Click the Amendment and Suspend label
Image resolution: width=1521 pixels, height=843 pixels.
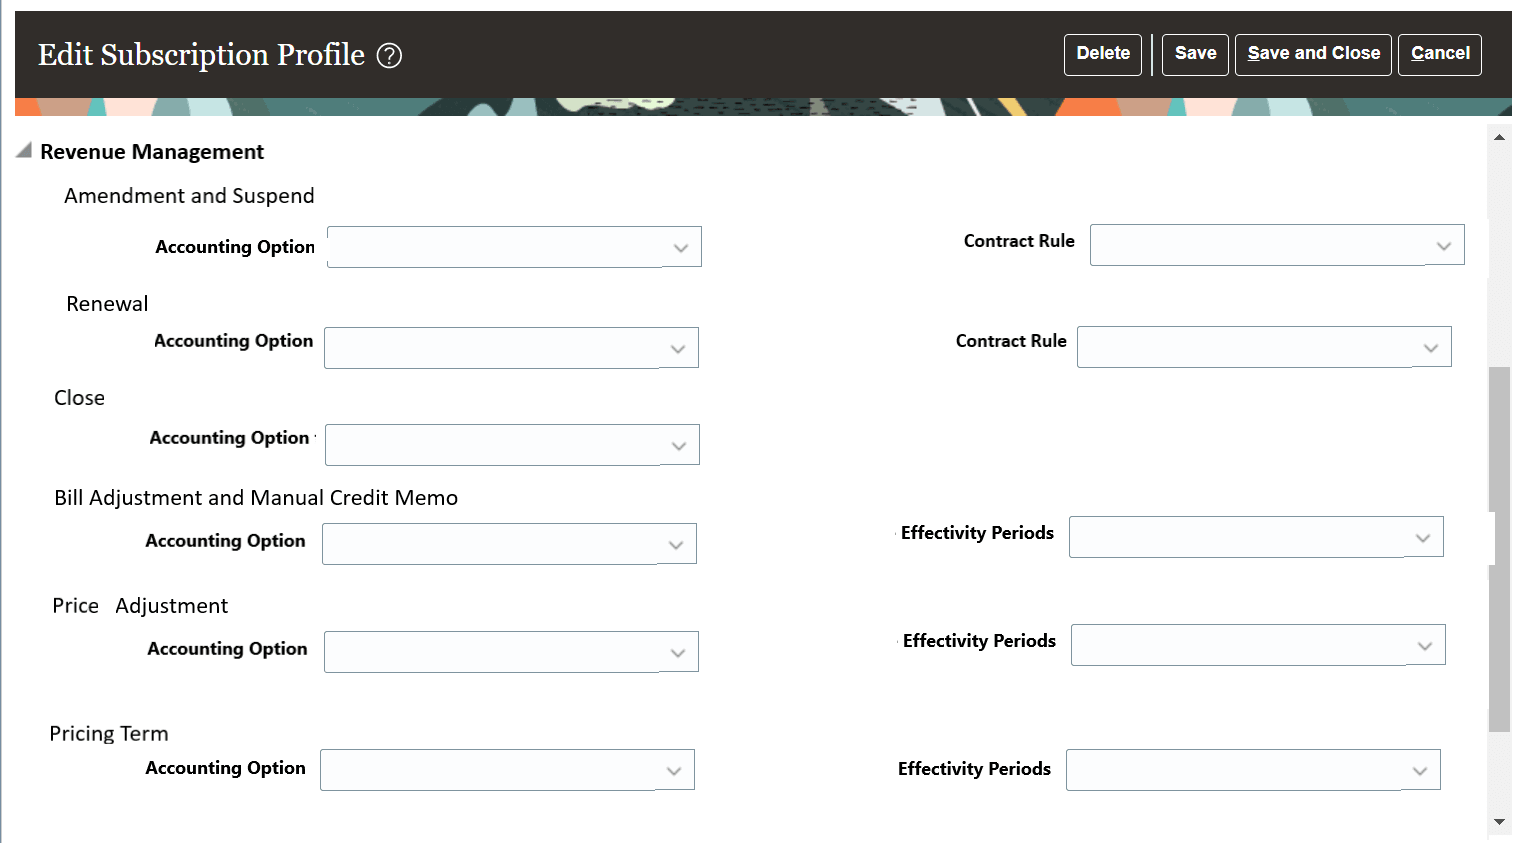pyautogui.click(x=189, y=196)
